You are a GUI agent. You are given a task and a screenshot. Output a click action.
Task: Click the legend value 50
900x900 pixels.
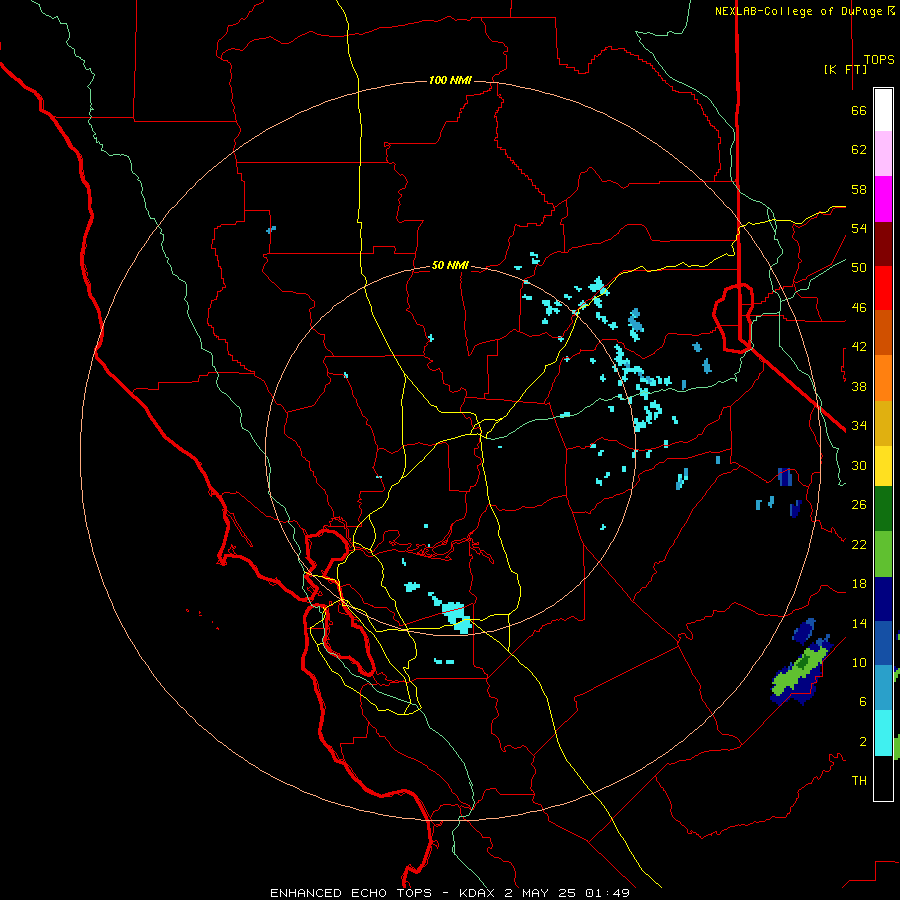point(859,268)
